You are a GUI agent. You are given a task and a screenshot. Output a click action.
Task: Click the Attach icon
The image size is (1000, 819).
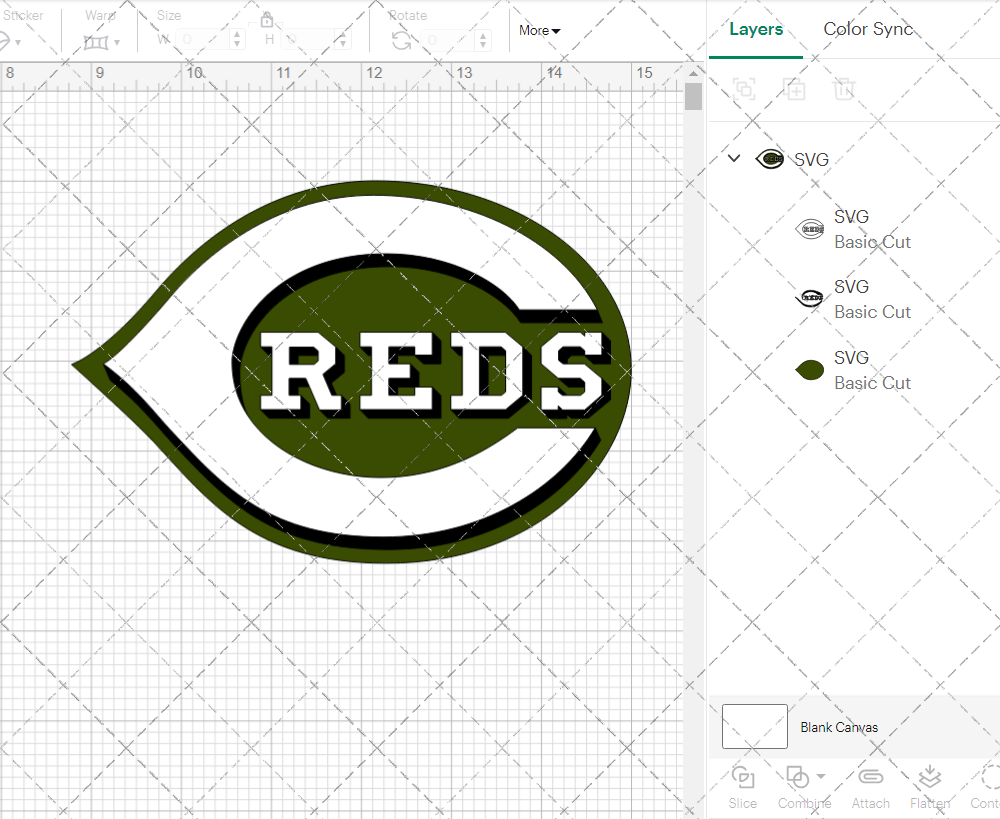coord(871,777)
